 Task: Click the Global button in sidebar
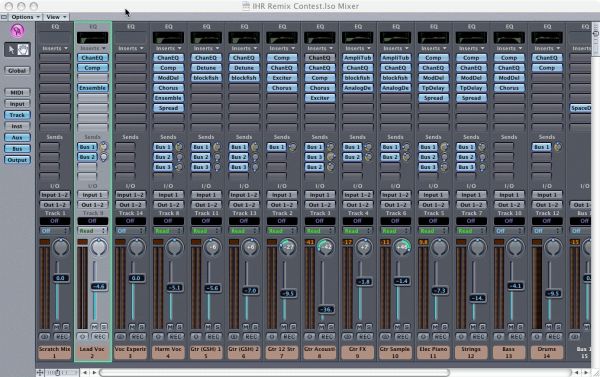coord(17,71)
